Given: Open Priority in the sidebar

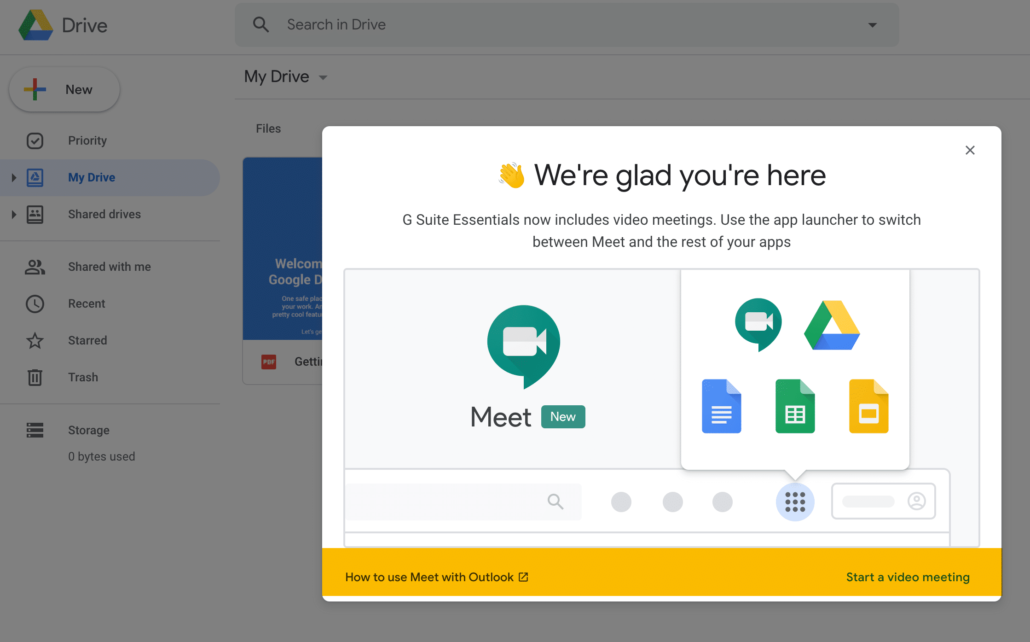Looking at the screenshot, I should [87, 141].
